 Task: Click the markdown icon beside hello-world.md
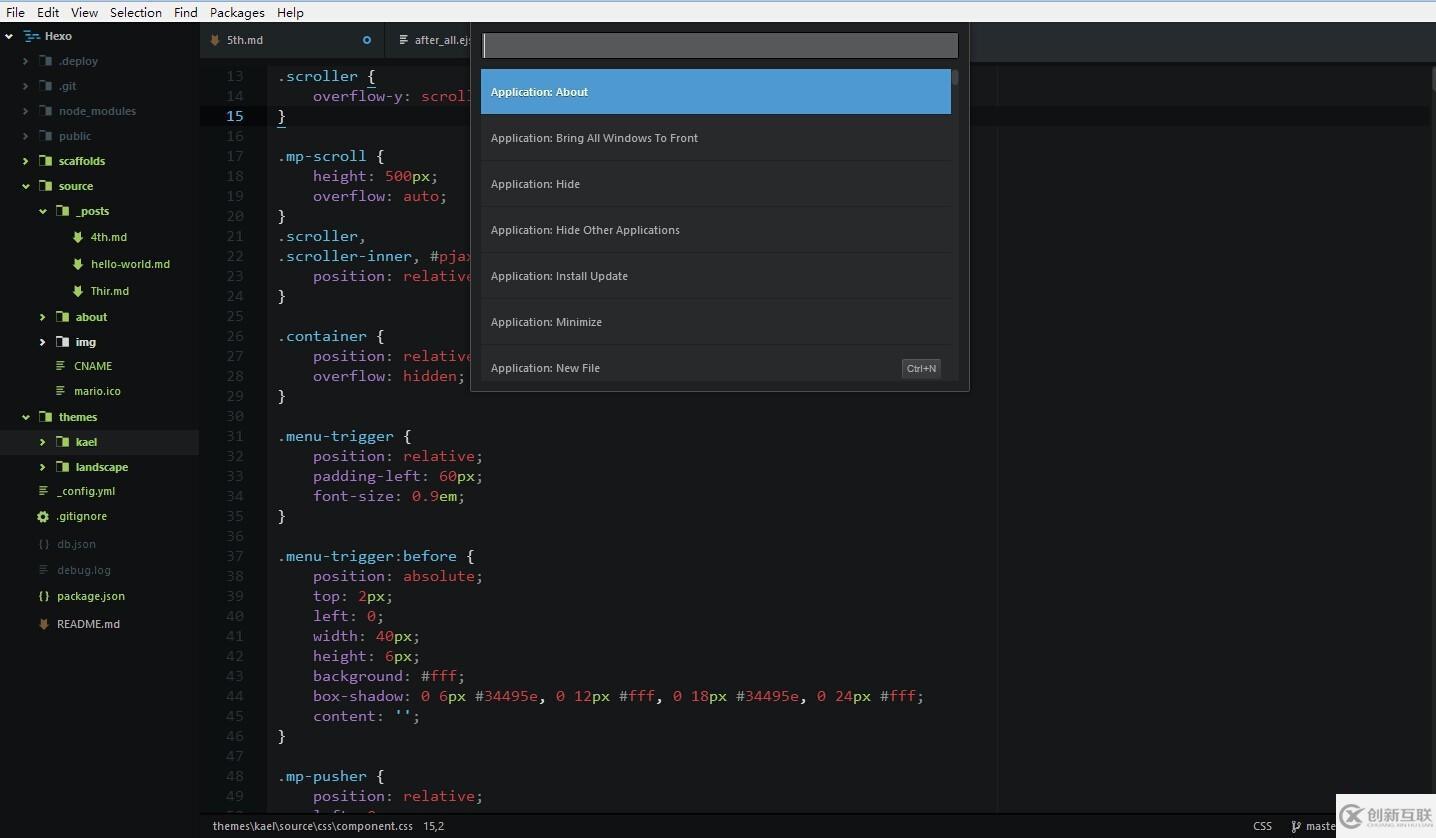pyautogui.click(x=78, y=264)
